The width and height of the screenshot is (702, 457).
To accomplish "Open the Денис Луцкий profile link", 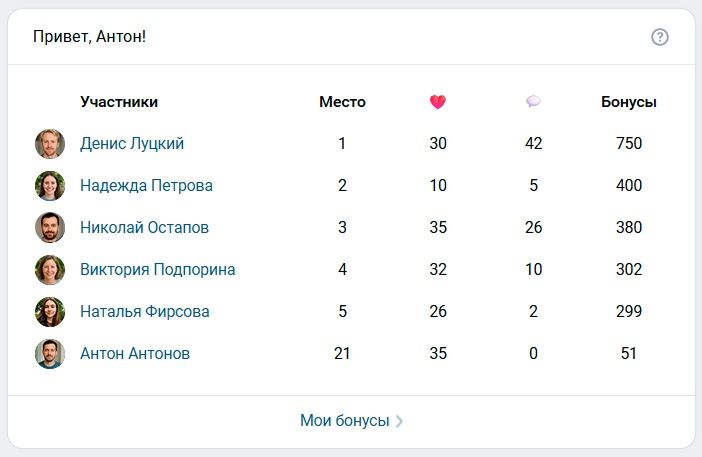I will point(132,144).
